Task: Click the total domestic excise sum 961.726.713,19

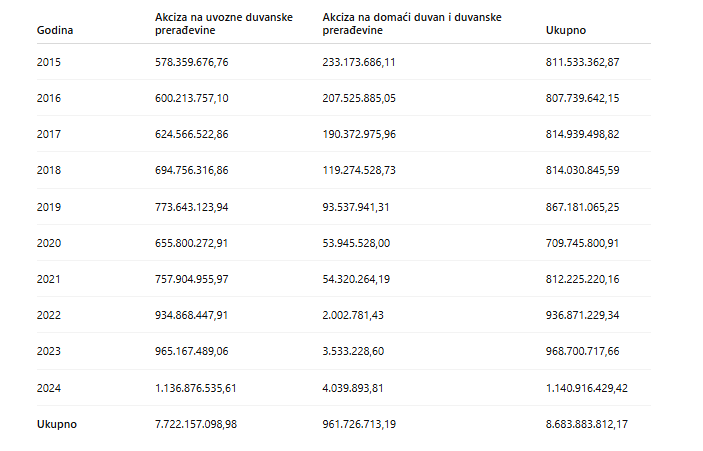Action: [x=359, y=424]
